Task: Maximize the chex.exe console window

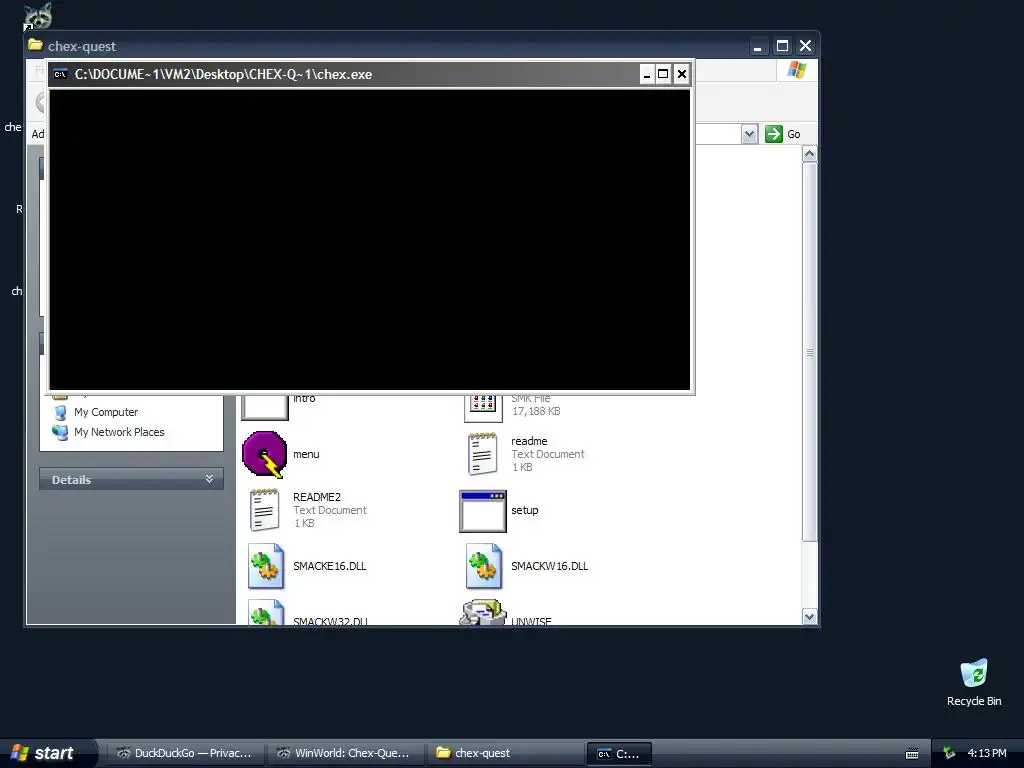Action: (x=663, y=74)
